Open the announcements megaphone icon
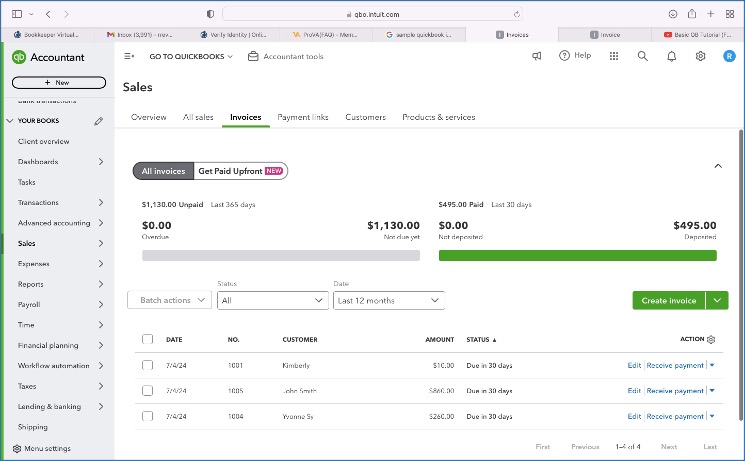The image size is (745, 461). coord(537,56)
